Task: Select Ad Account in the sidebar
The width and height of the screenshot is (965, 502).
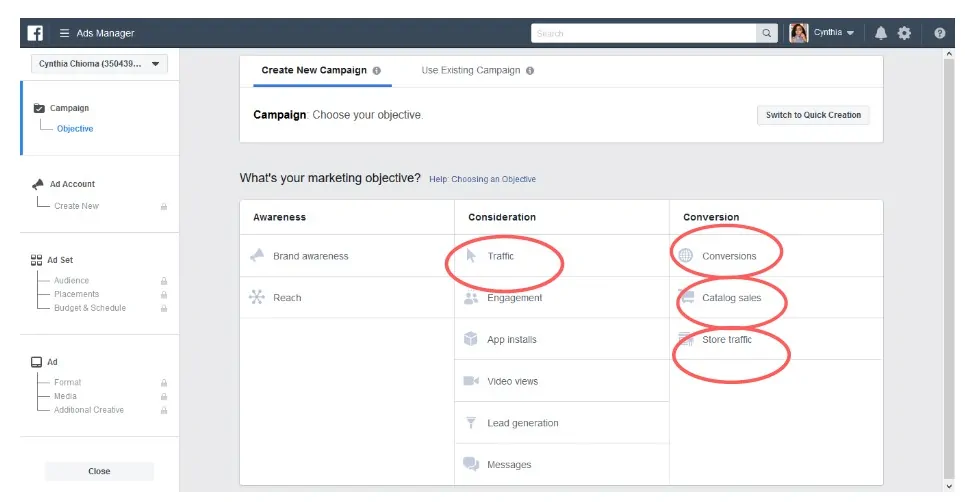Action: [72, 184]
